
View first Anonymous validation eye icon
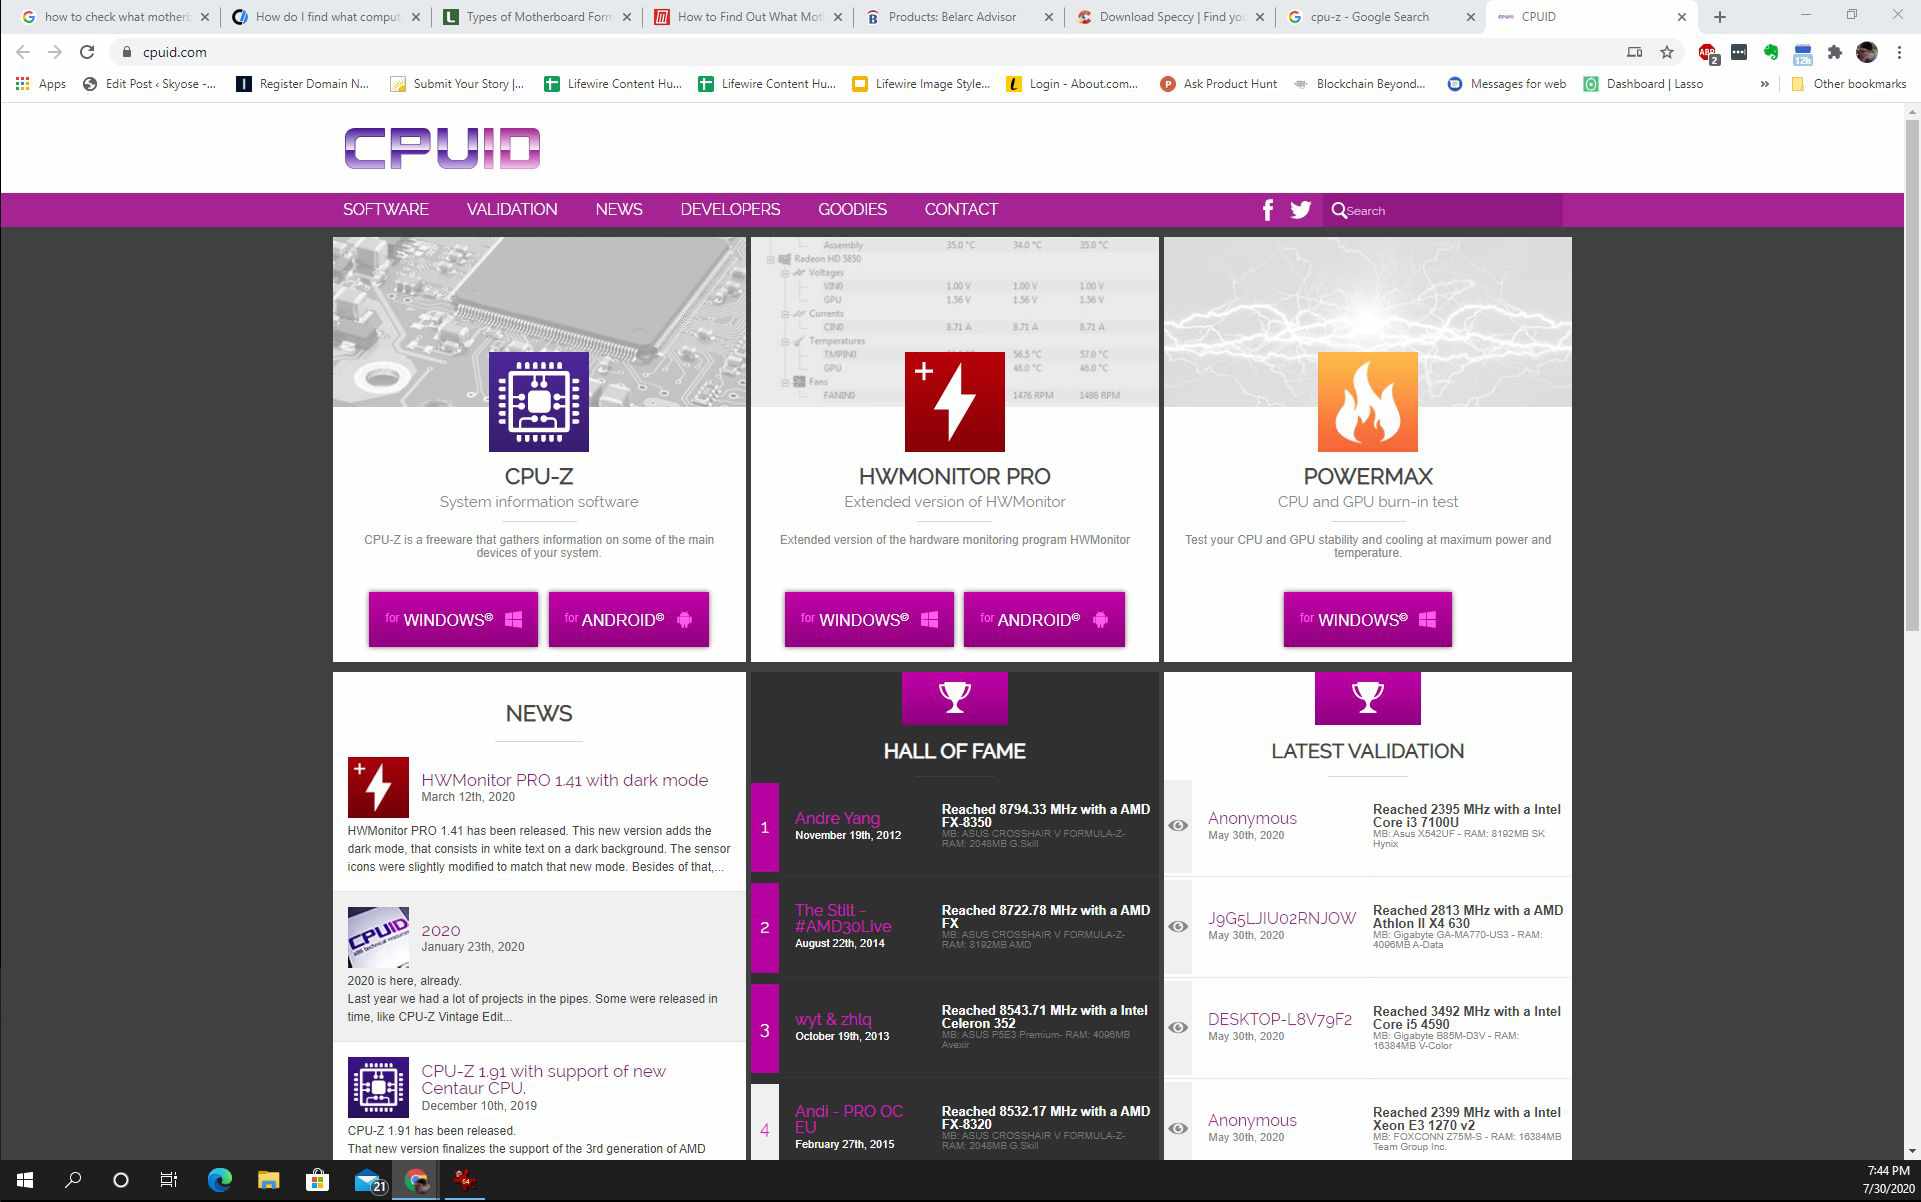pos(1178,826)
